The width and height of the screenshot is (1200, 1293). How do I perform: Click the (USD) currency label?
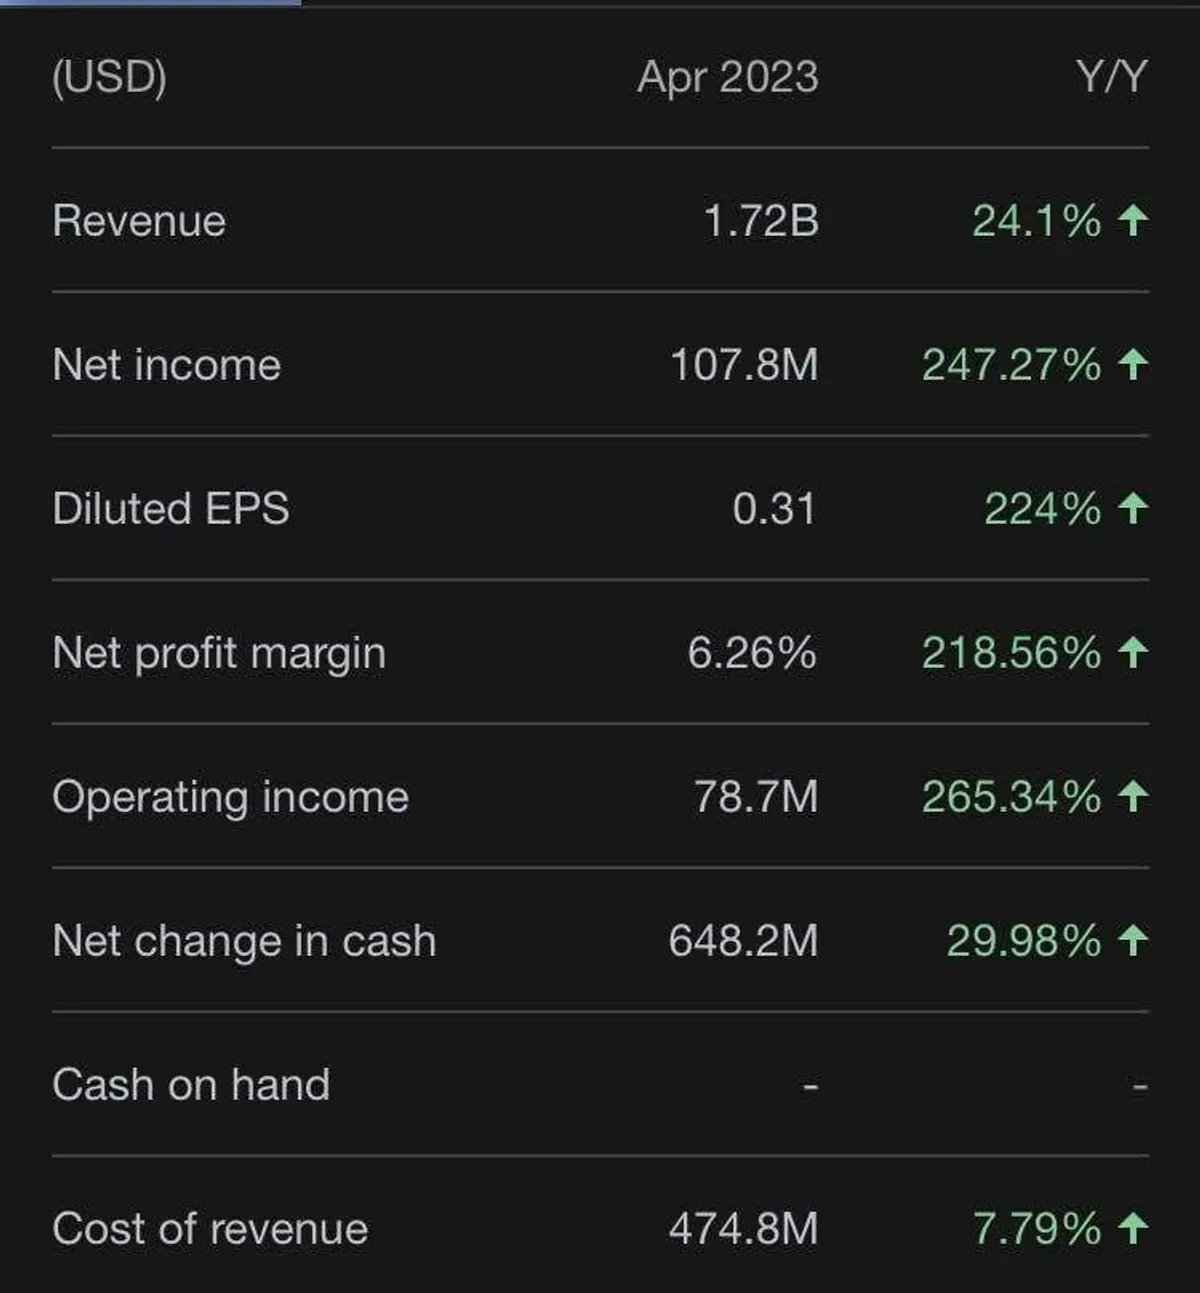(x=109, y=77)
